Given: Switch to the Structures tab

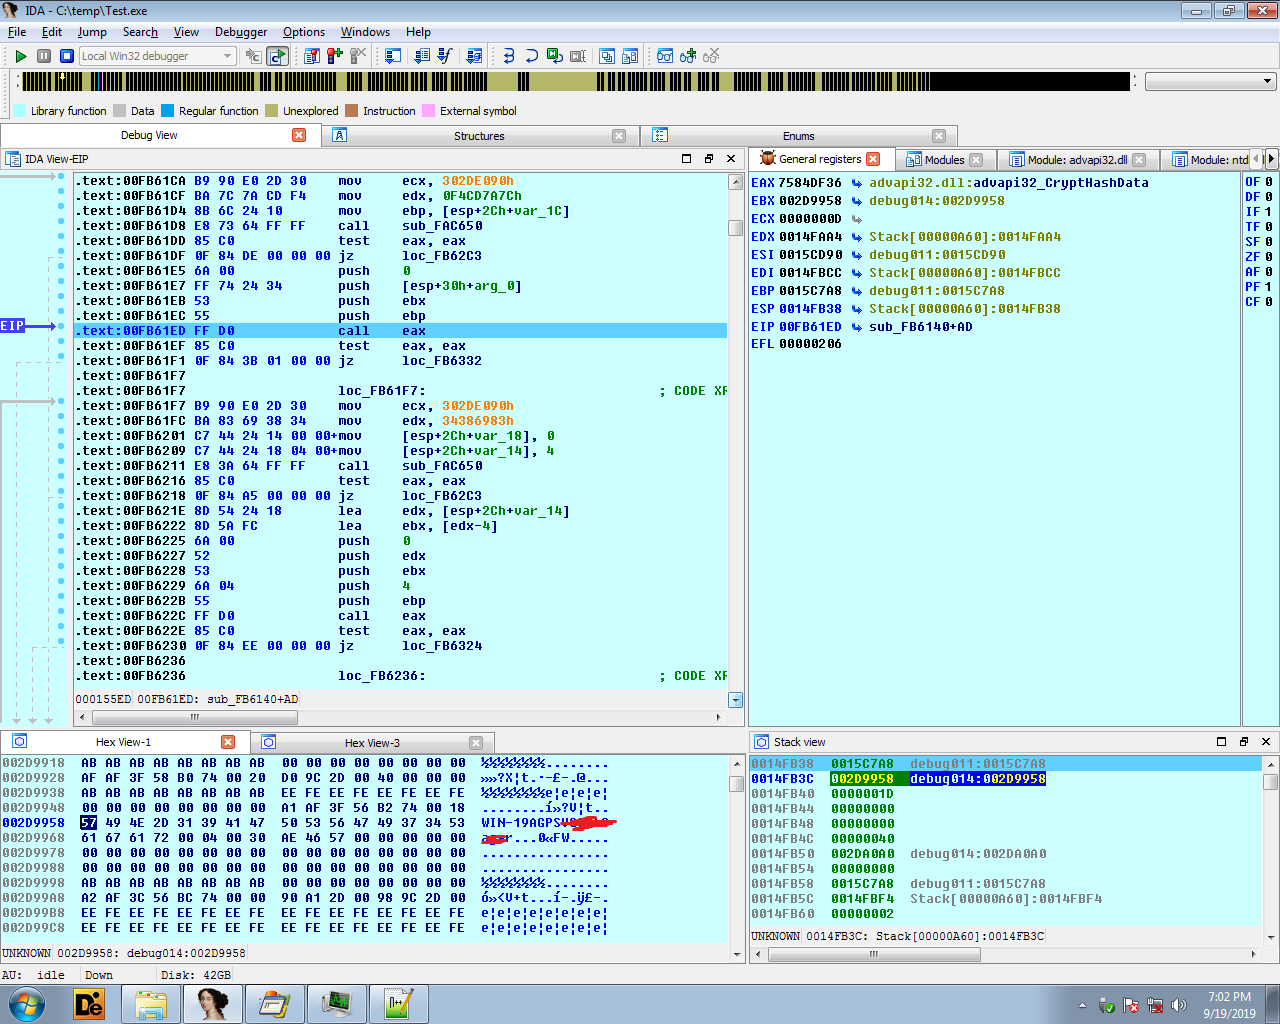Looking at the screenshot, I should (479, 136).
